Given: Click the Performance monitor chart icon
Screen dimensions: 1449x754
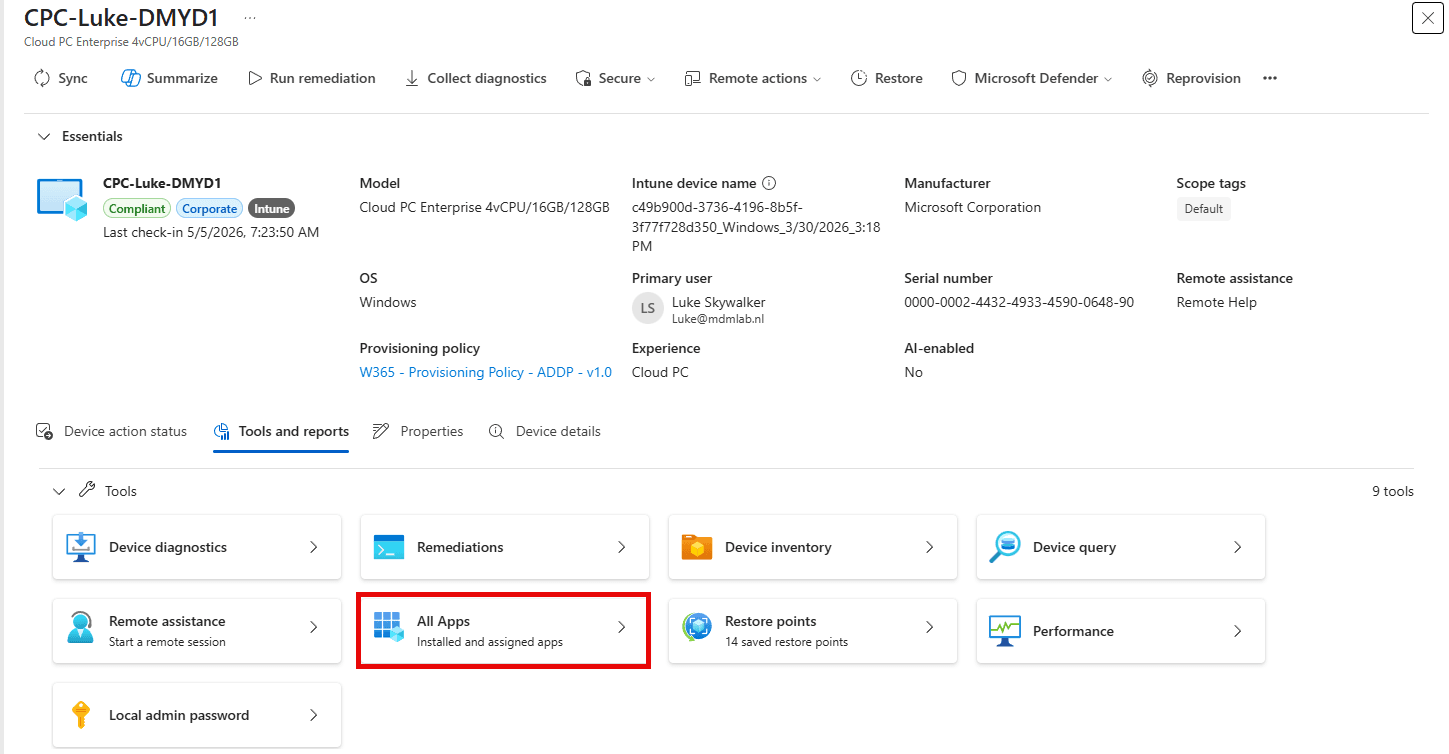Looking at the screenshot, I should tap(1005, 631).
